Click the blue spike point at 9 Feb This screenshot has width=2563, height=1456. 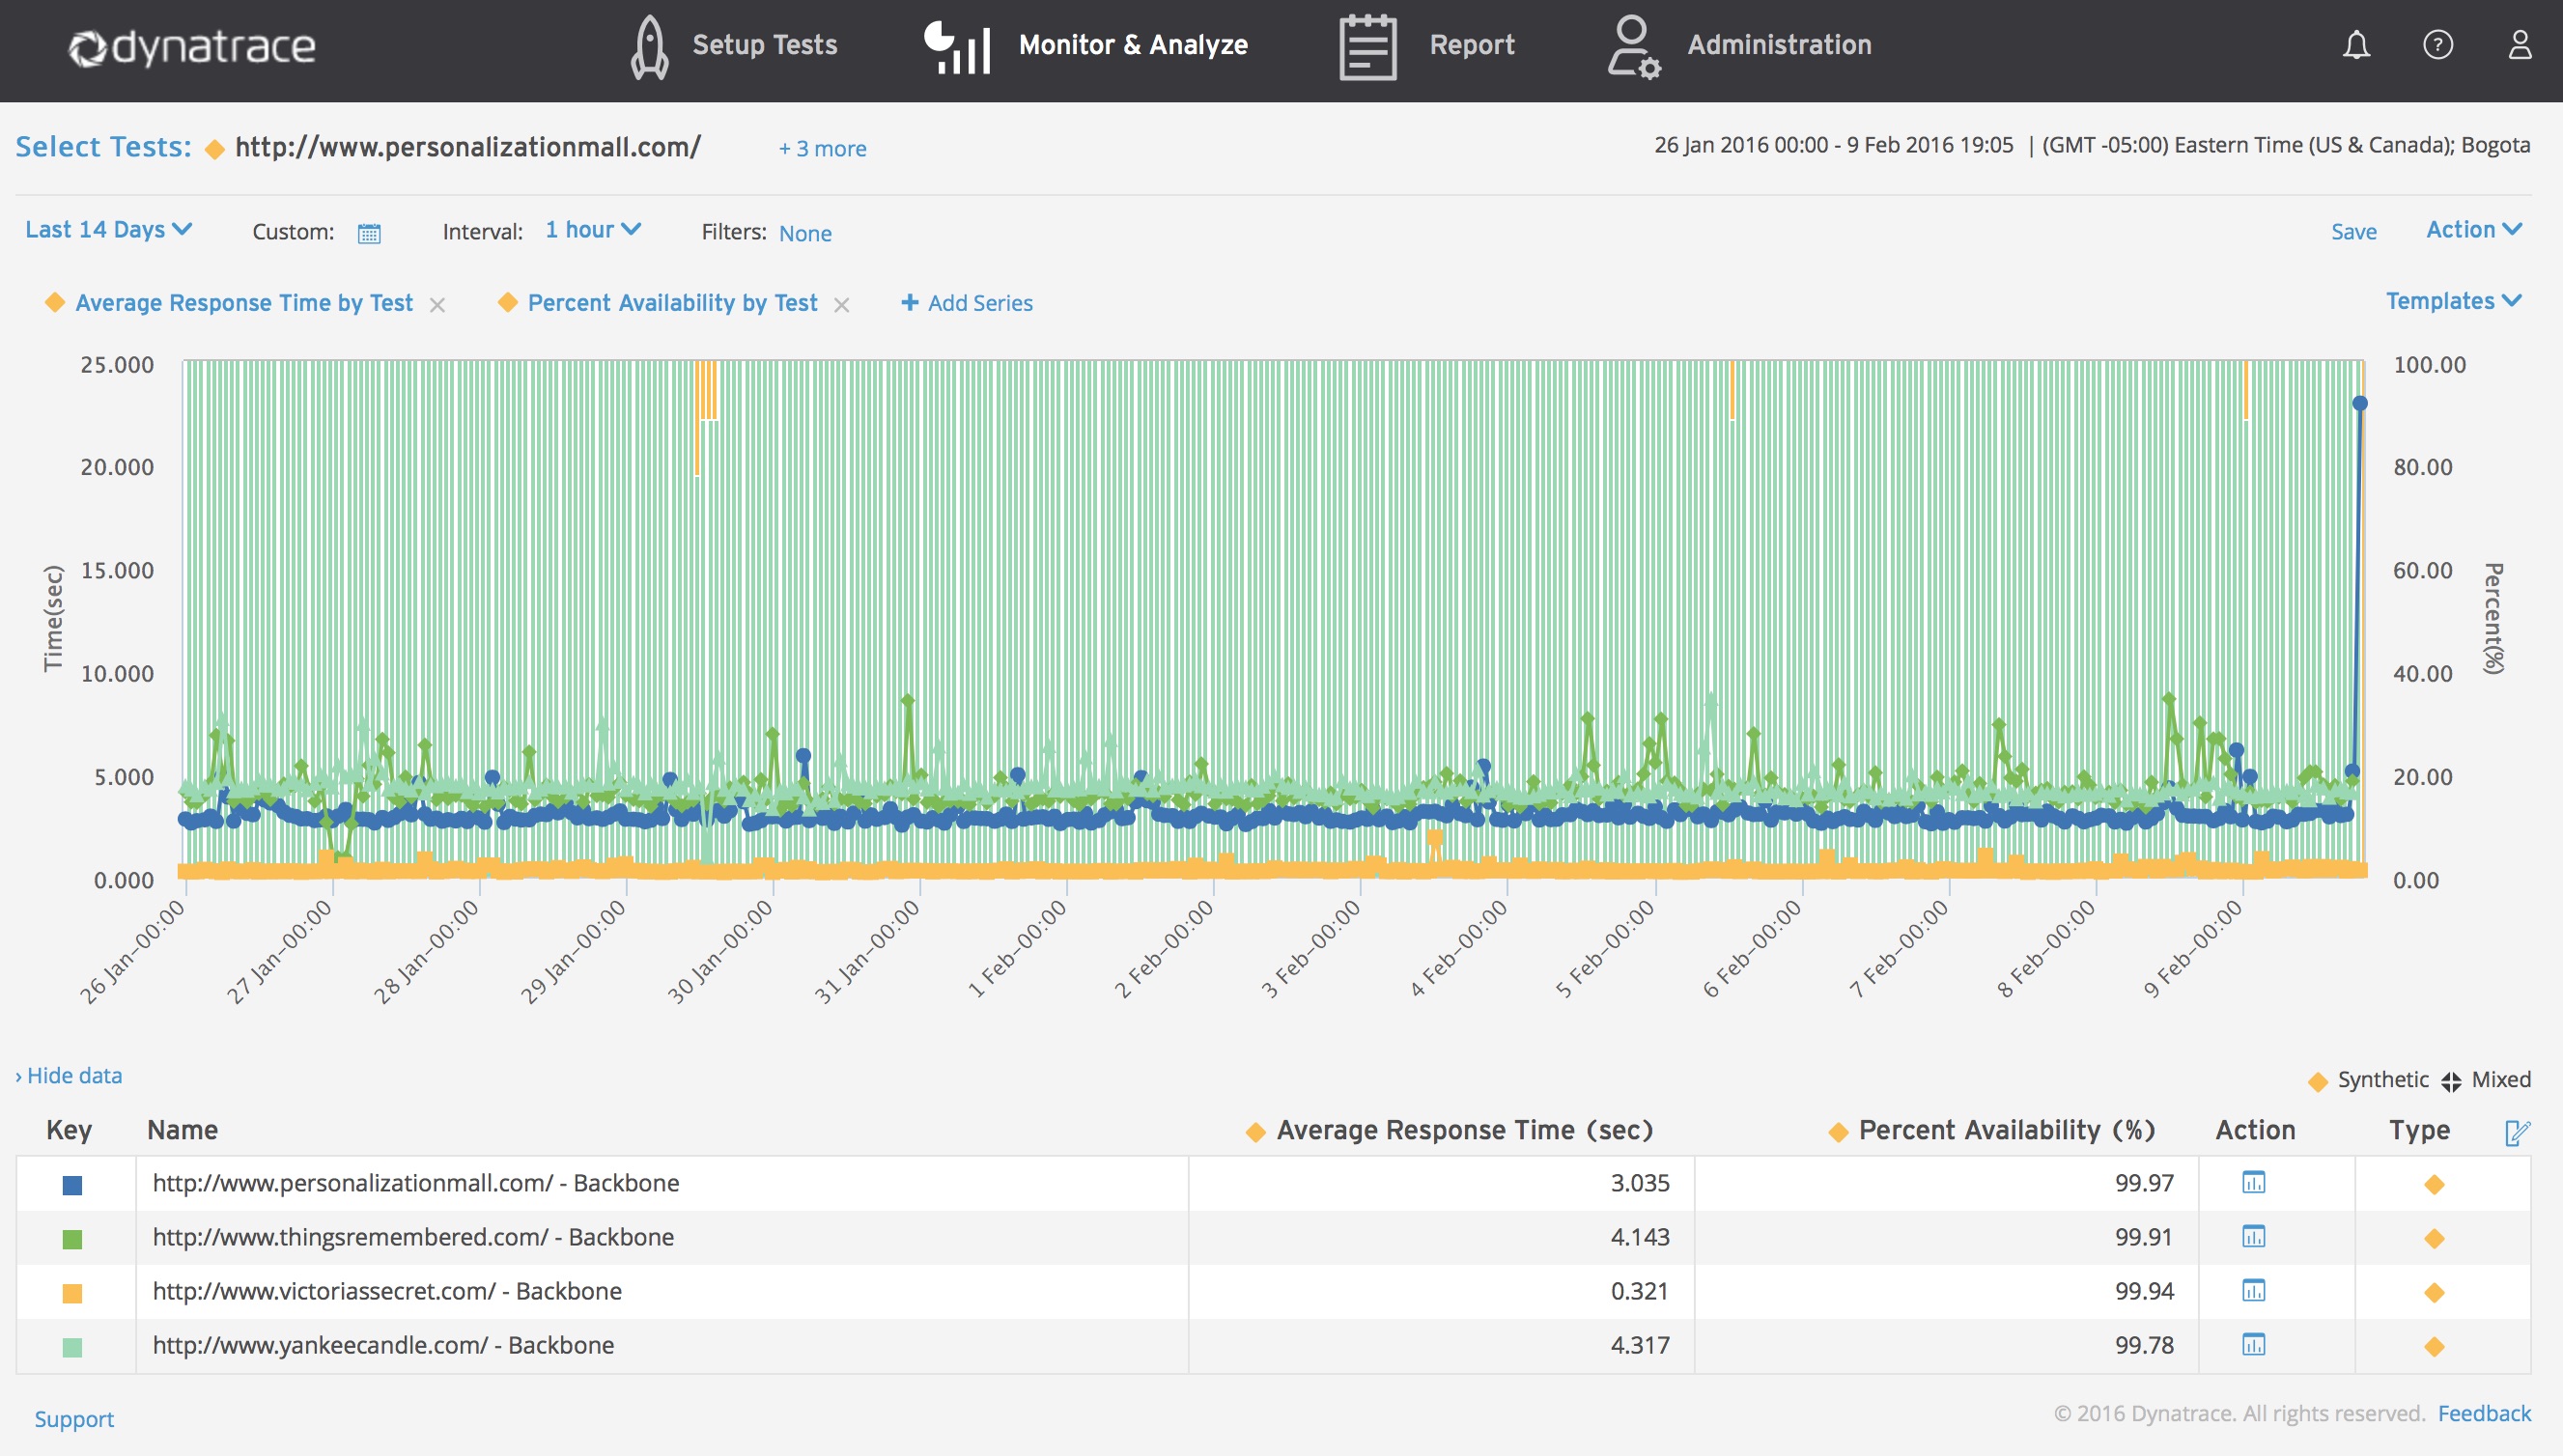click(x=2360, y=404)
